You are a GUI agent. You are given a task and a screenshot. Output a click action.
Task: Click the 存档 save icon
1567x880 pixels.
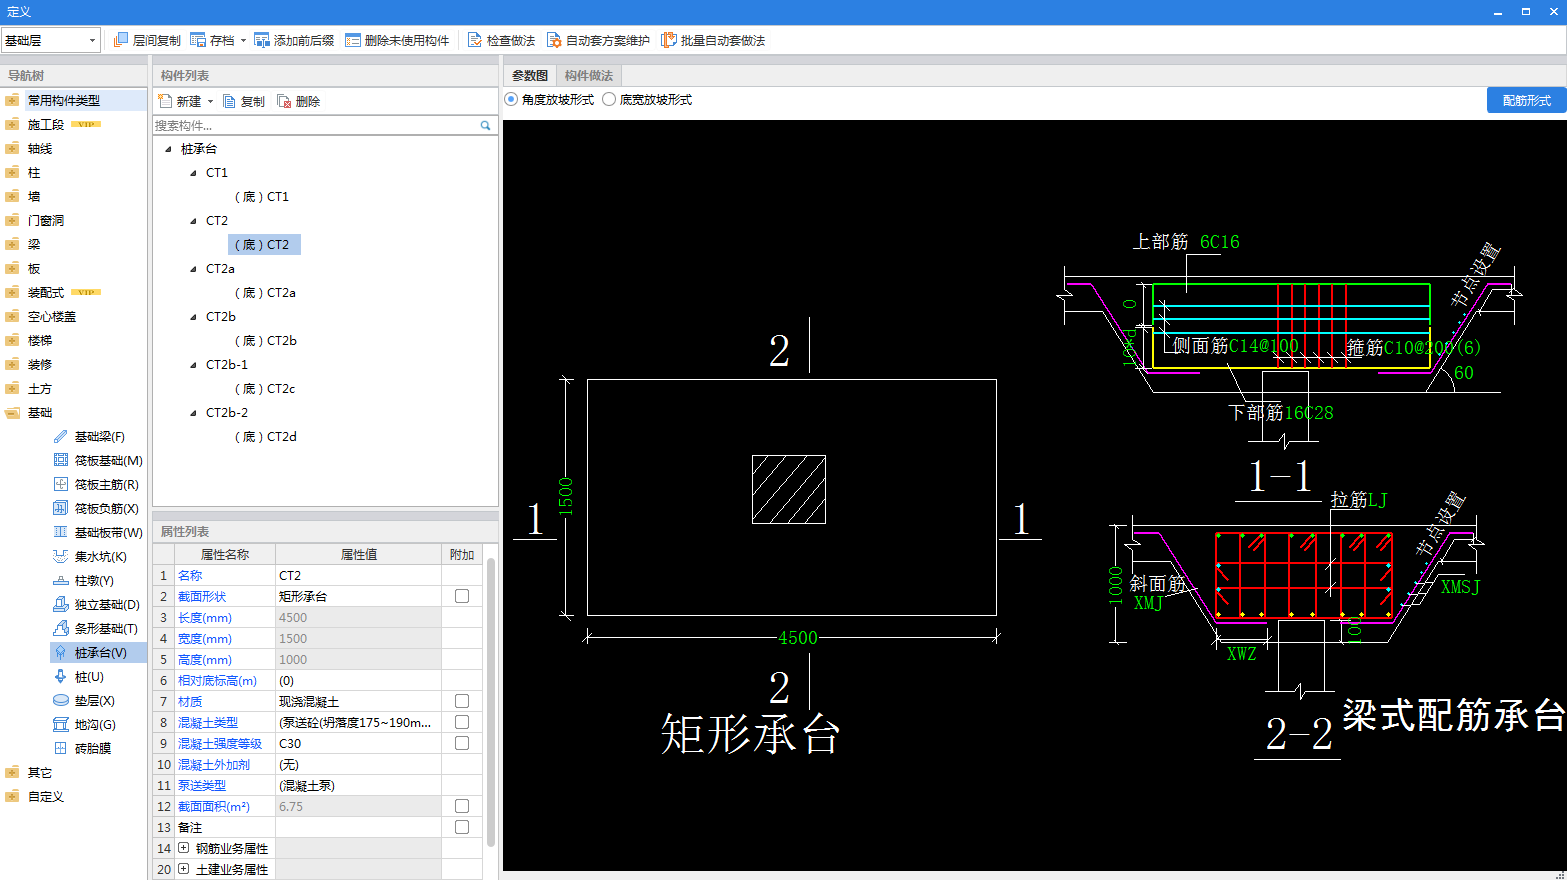pyautogui.click(x=198, y=40)
